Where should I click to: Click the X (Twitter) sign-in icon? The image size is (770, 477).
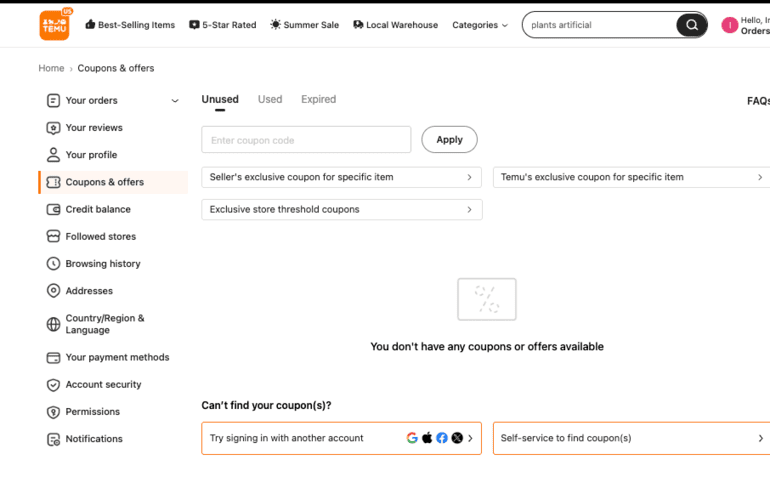(x=457, y=438)
